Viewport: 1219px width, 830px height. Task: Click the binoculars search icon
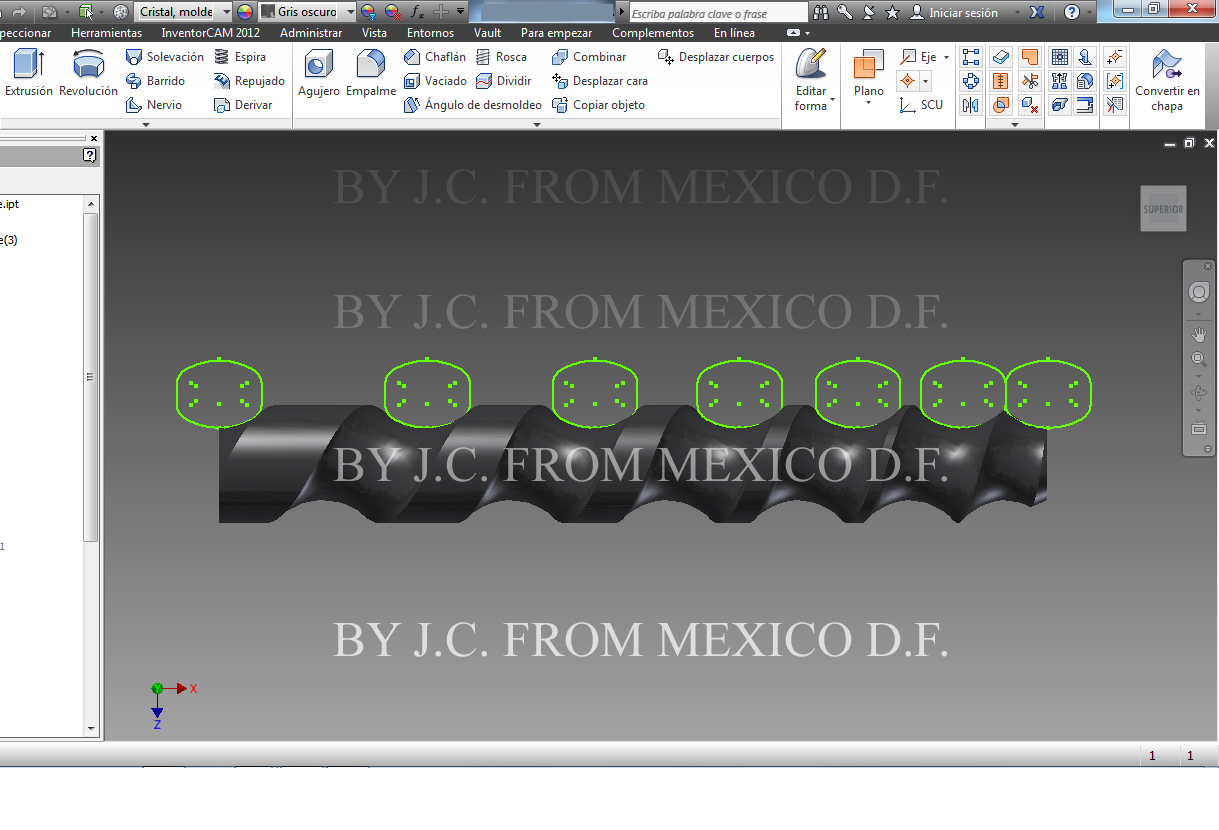[821, 12]
